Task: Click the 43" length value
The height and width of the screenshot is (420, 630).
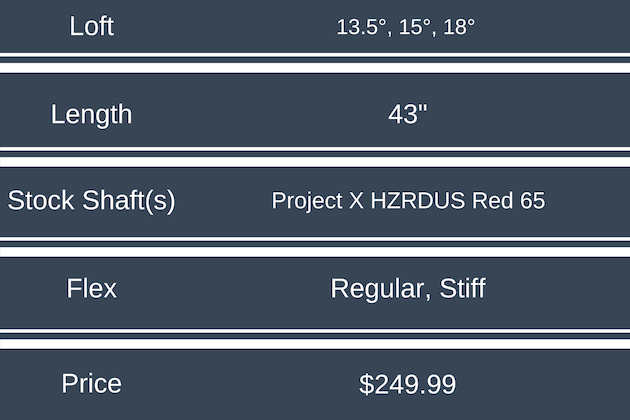Action: click(407, 113)
